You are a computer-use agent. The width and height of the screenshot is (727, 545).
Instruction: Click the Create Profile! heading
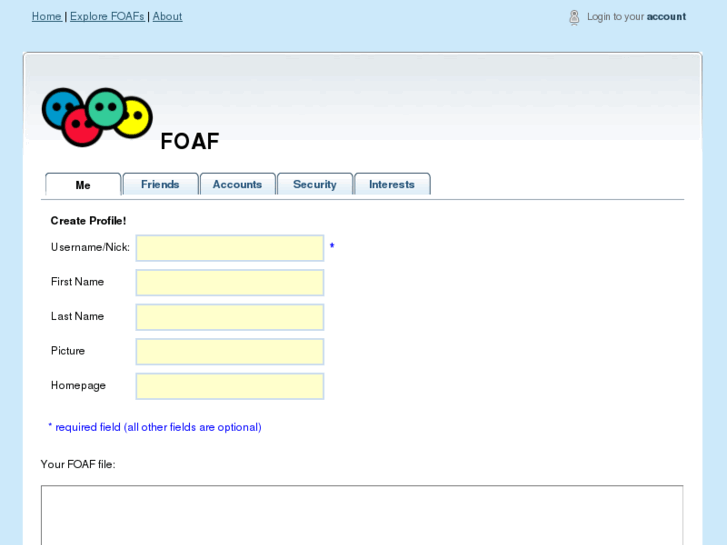pos(88,221)
